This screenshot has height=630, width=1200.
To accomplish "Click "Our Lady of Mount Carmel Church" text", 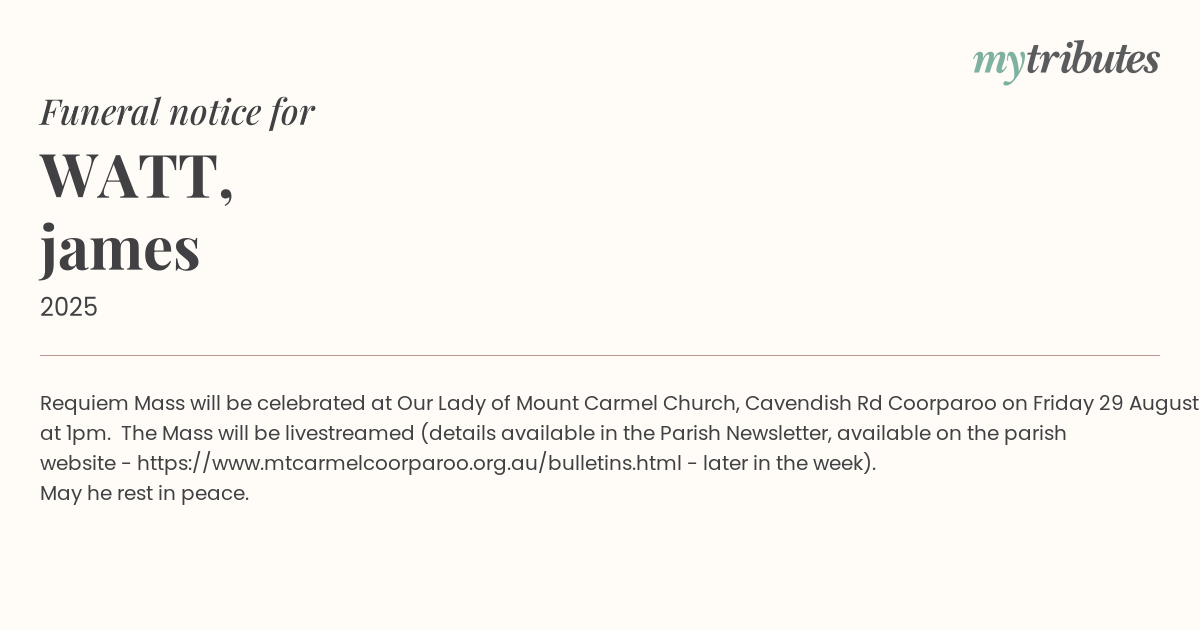I will tap(567, 403).
